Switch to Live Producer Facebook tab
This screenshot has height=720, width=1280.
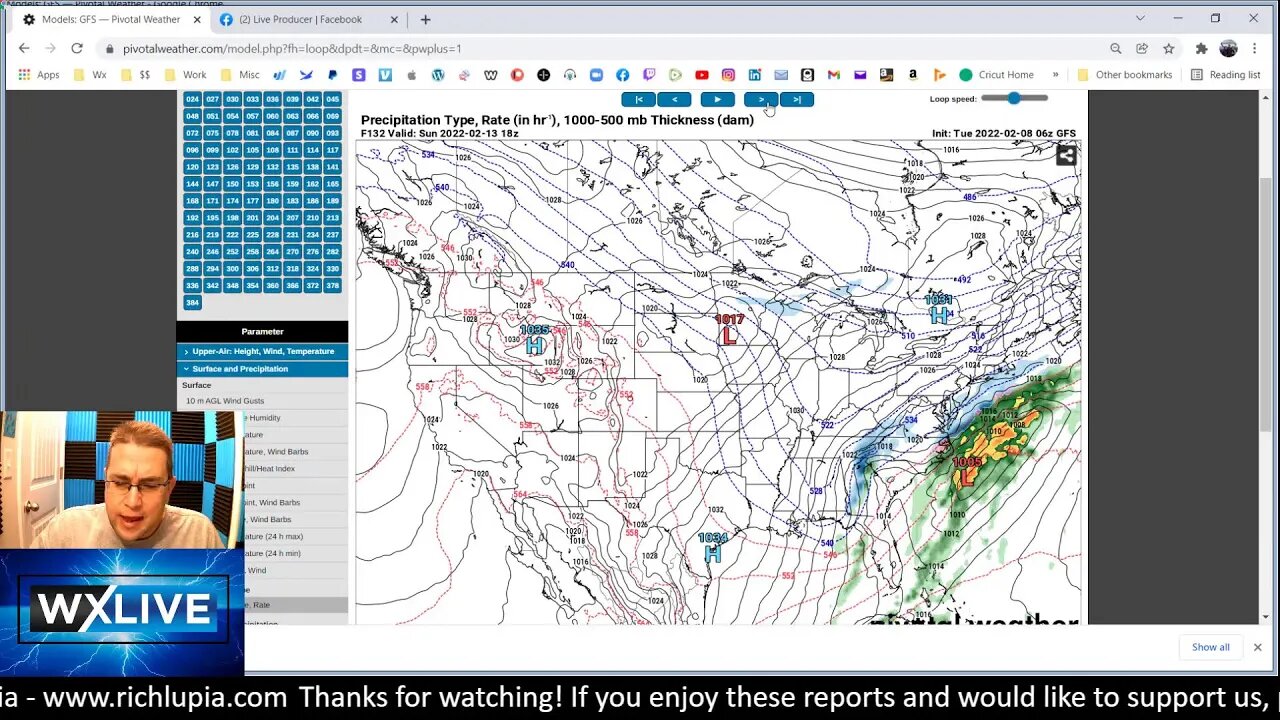[x=300, y=19]
